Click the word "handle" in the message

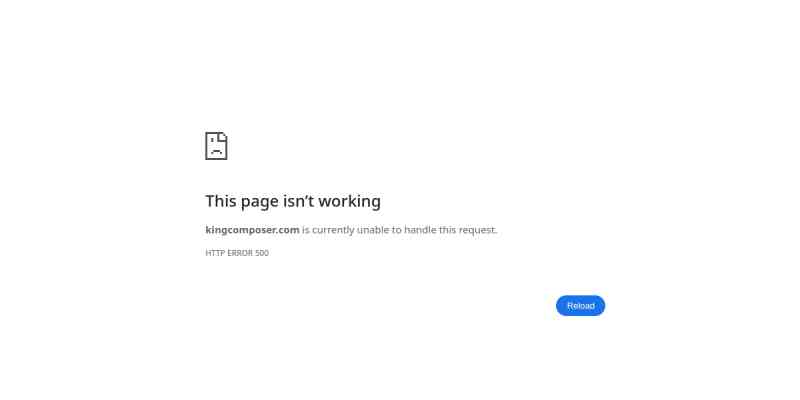420,230
